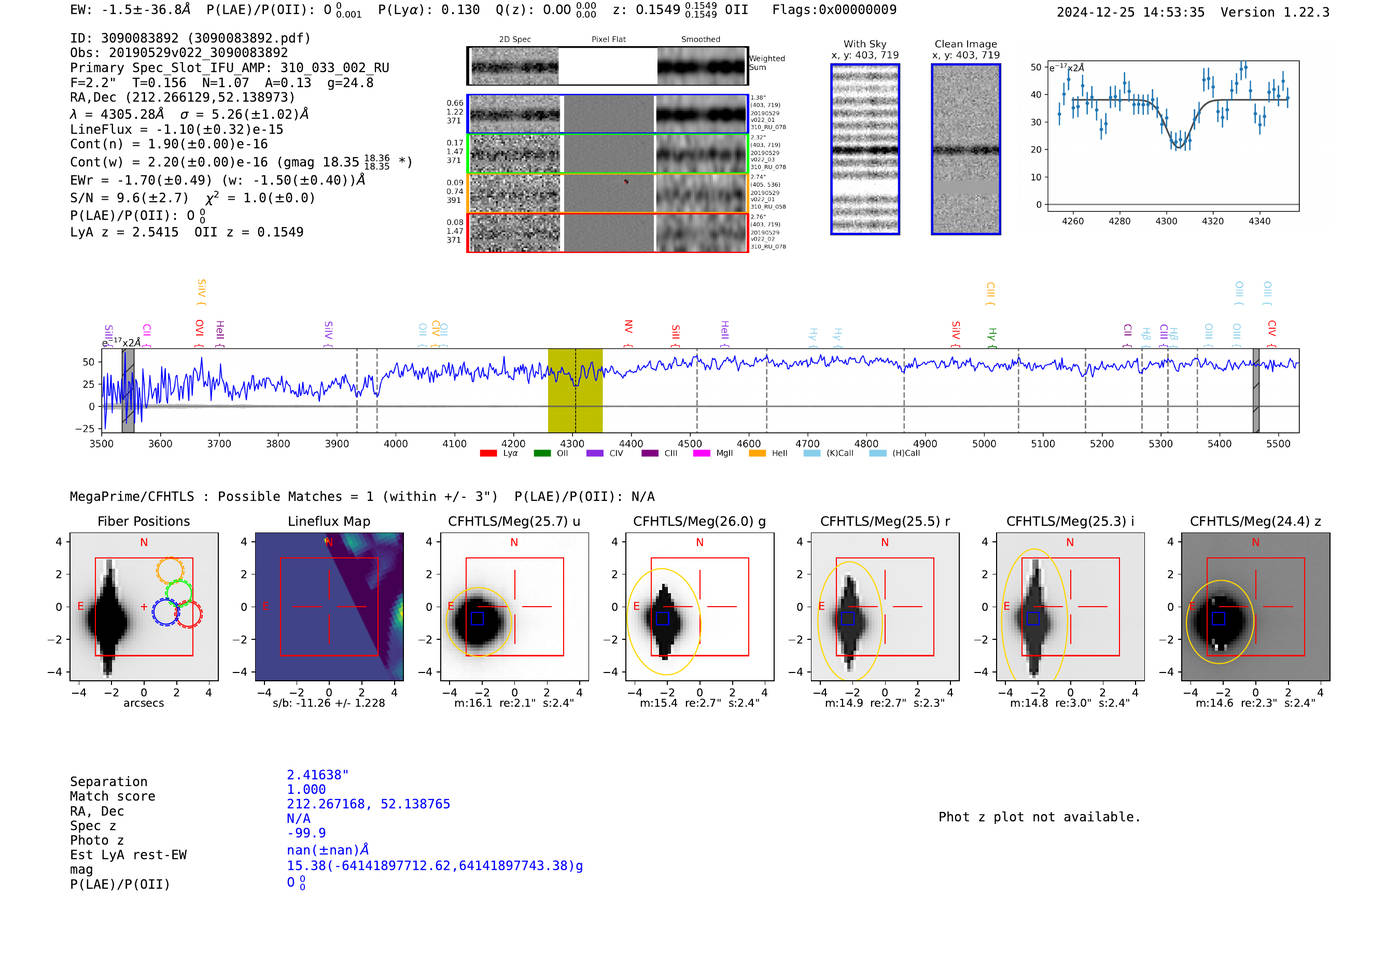This screenshot has width=1400, height=953.
Task: Click the blue square in r-band cutout
Action: click(x=847, y=619)
